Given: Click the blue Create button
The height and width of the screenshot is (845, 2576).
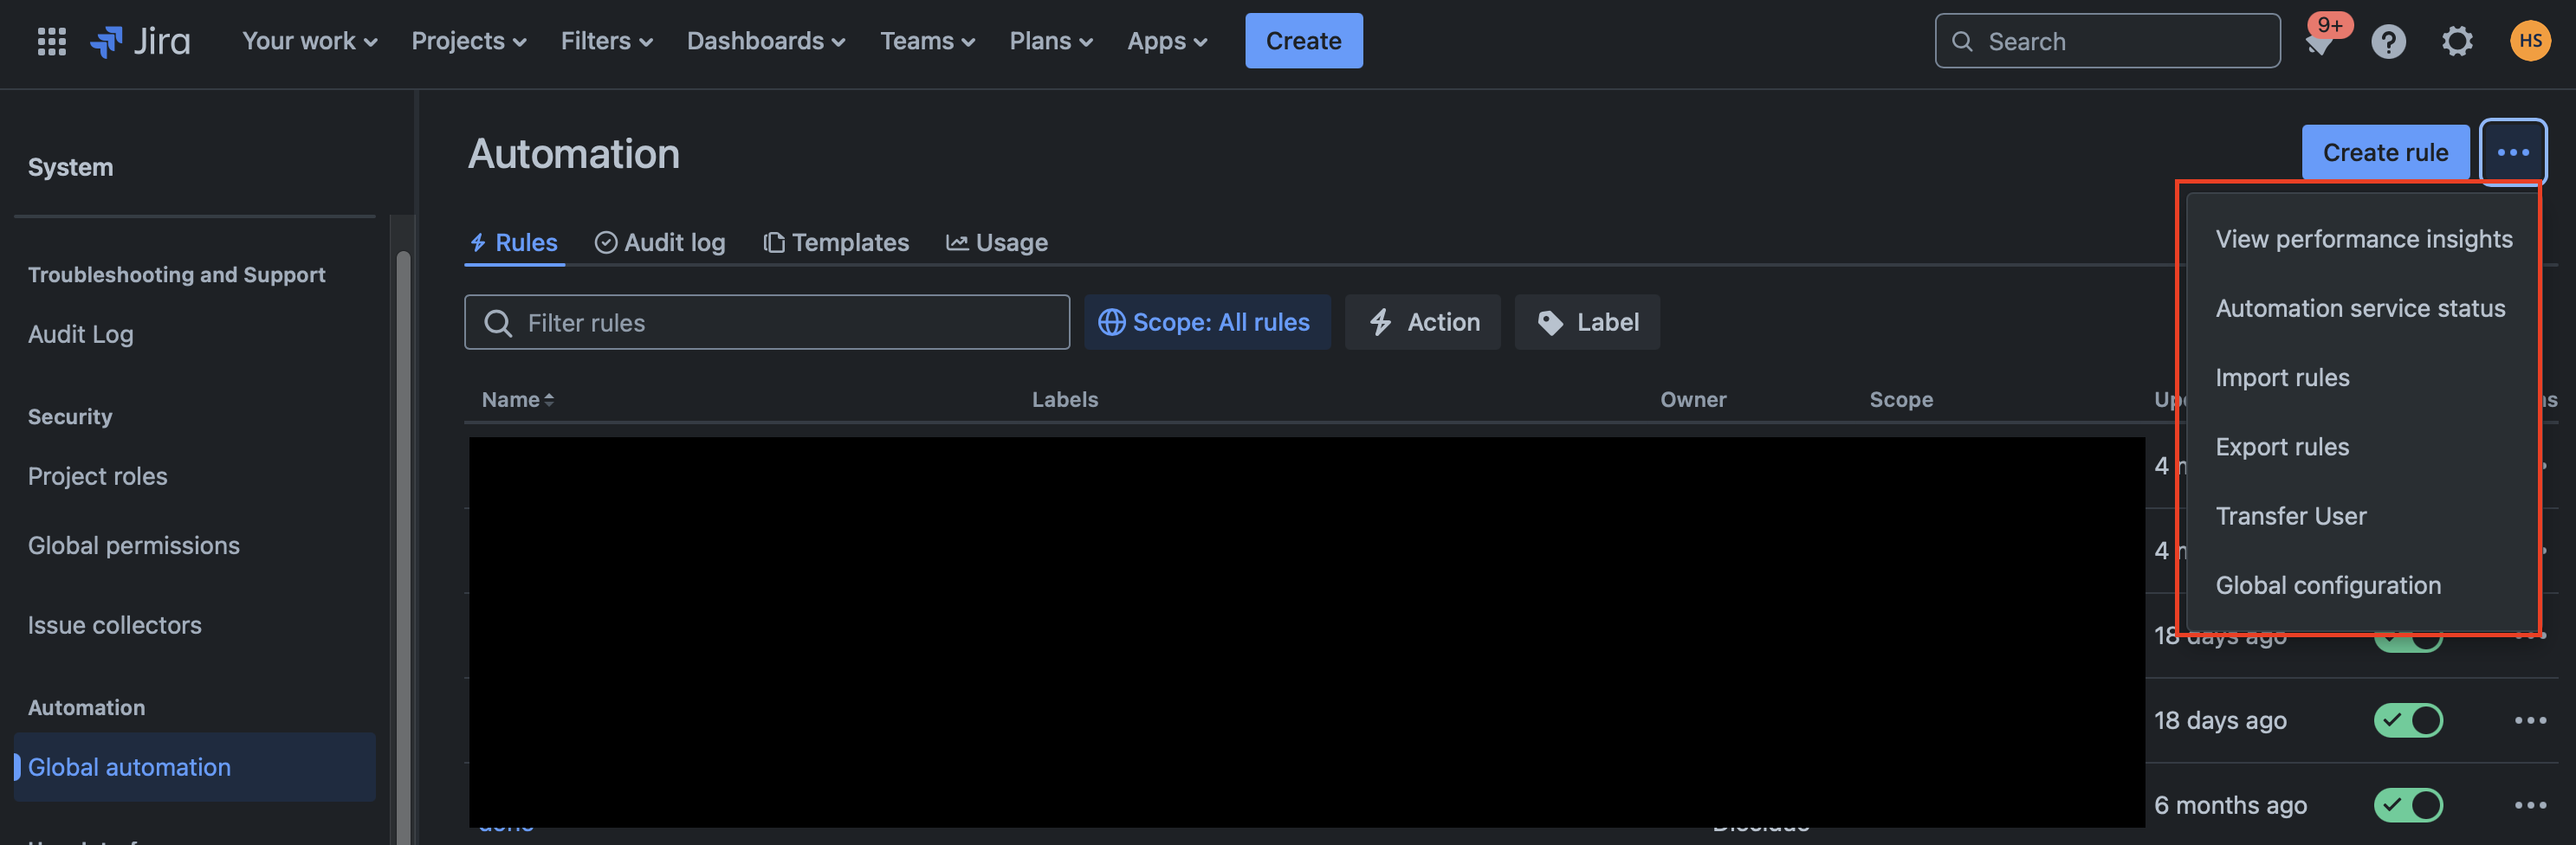Looking at the screenshot, I should 1303,41.
